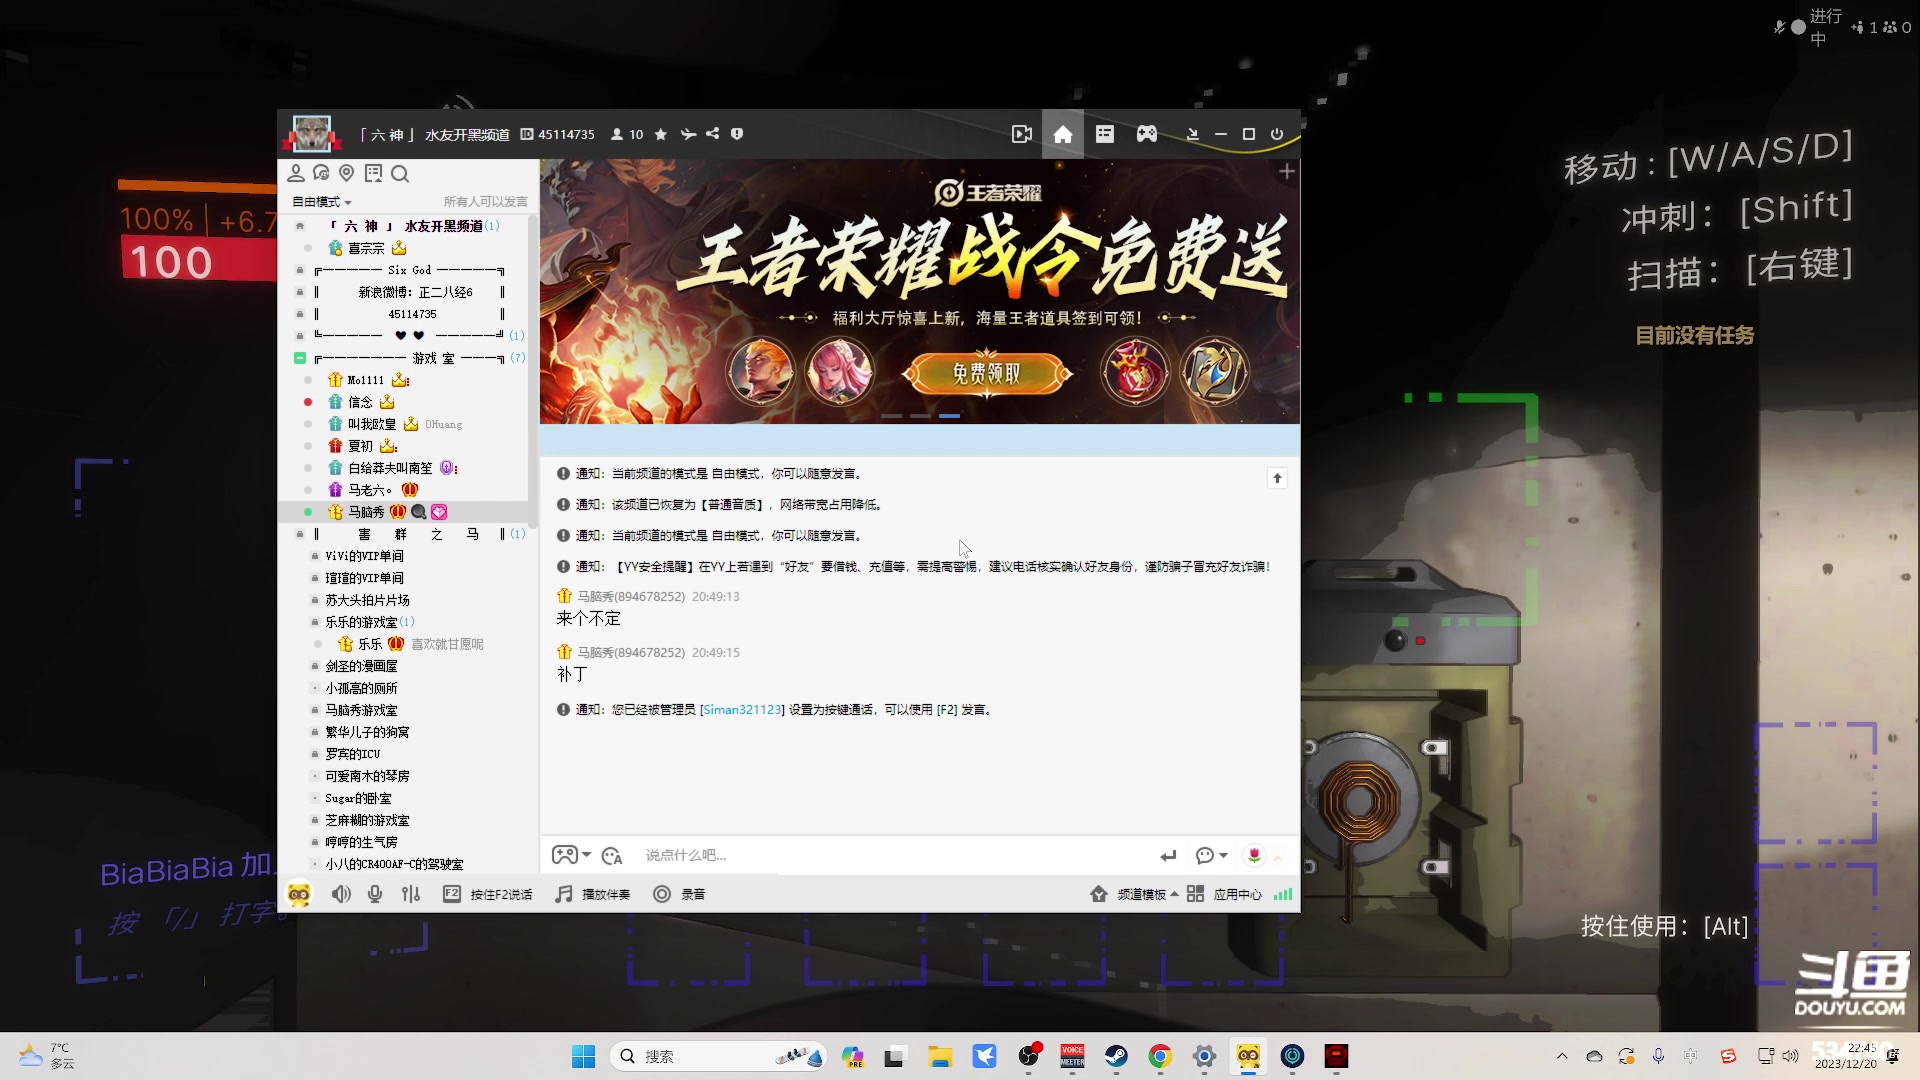Click the Siman321123 admin link
1920x1080 pixels.
pyautogui.click(x=742, y=710)
